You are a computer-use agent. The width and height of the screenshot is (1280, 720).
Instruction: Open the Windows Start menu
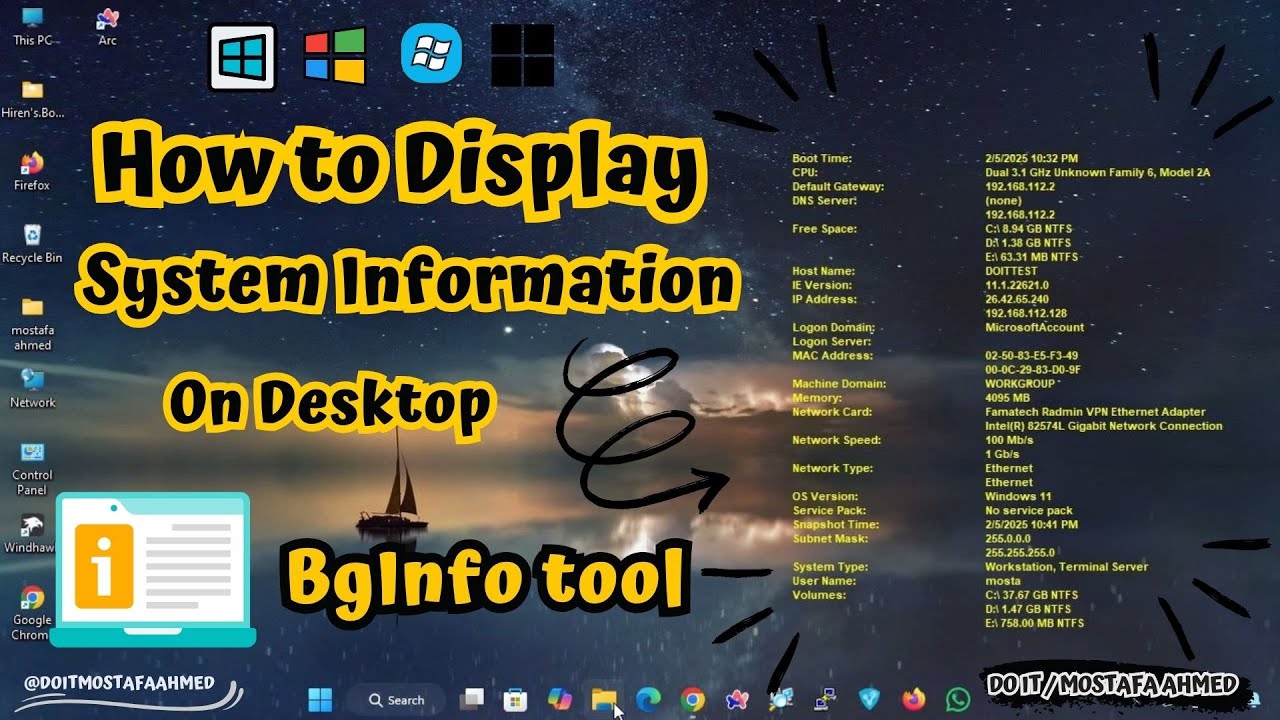click(x=321, y=699)
